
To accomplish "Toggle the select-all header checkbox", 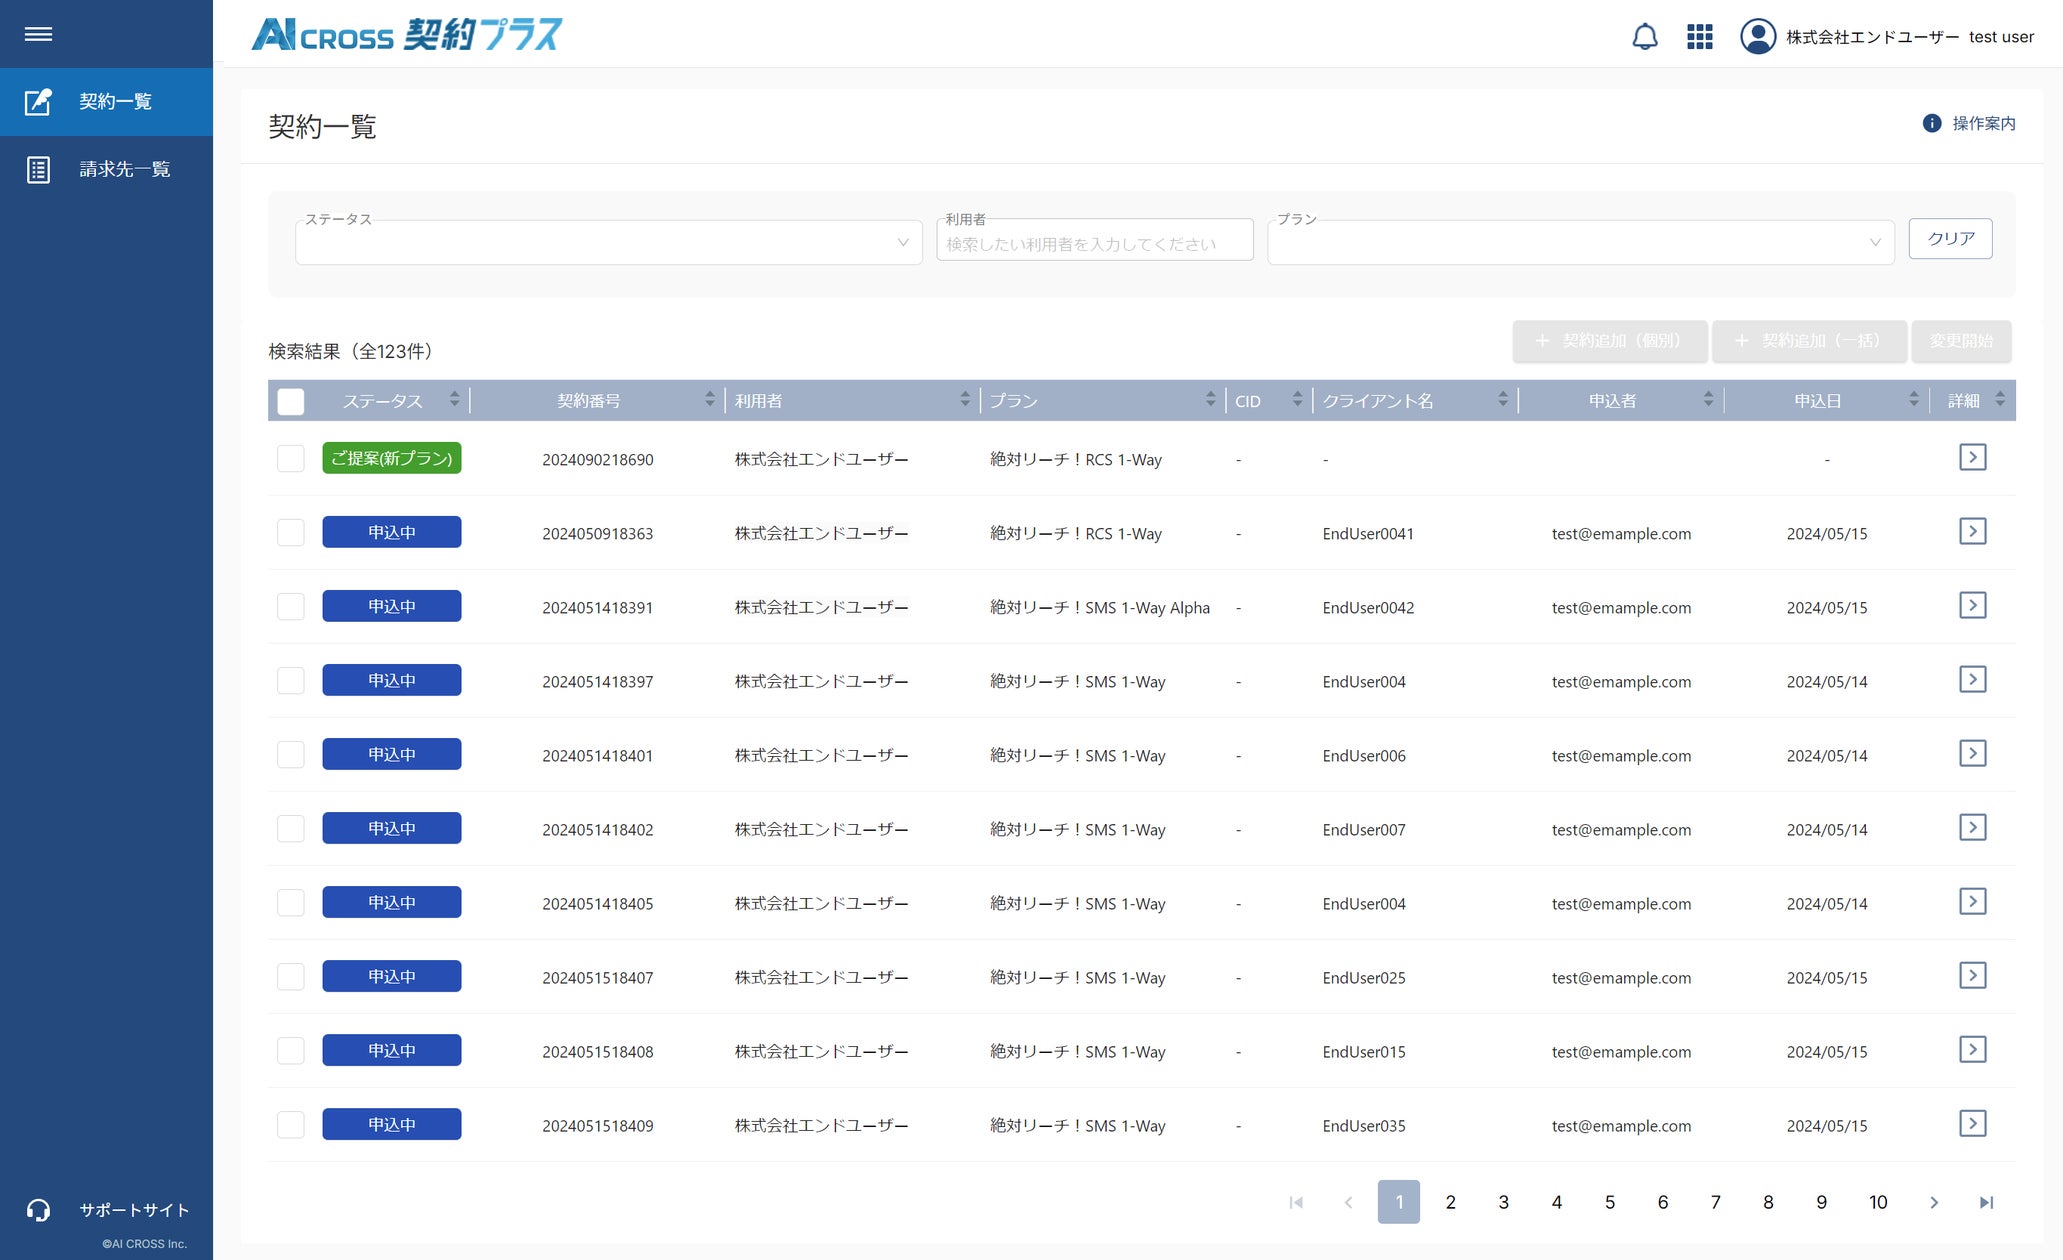I will pos(291,401).
